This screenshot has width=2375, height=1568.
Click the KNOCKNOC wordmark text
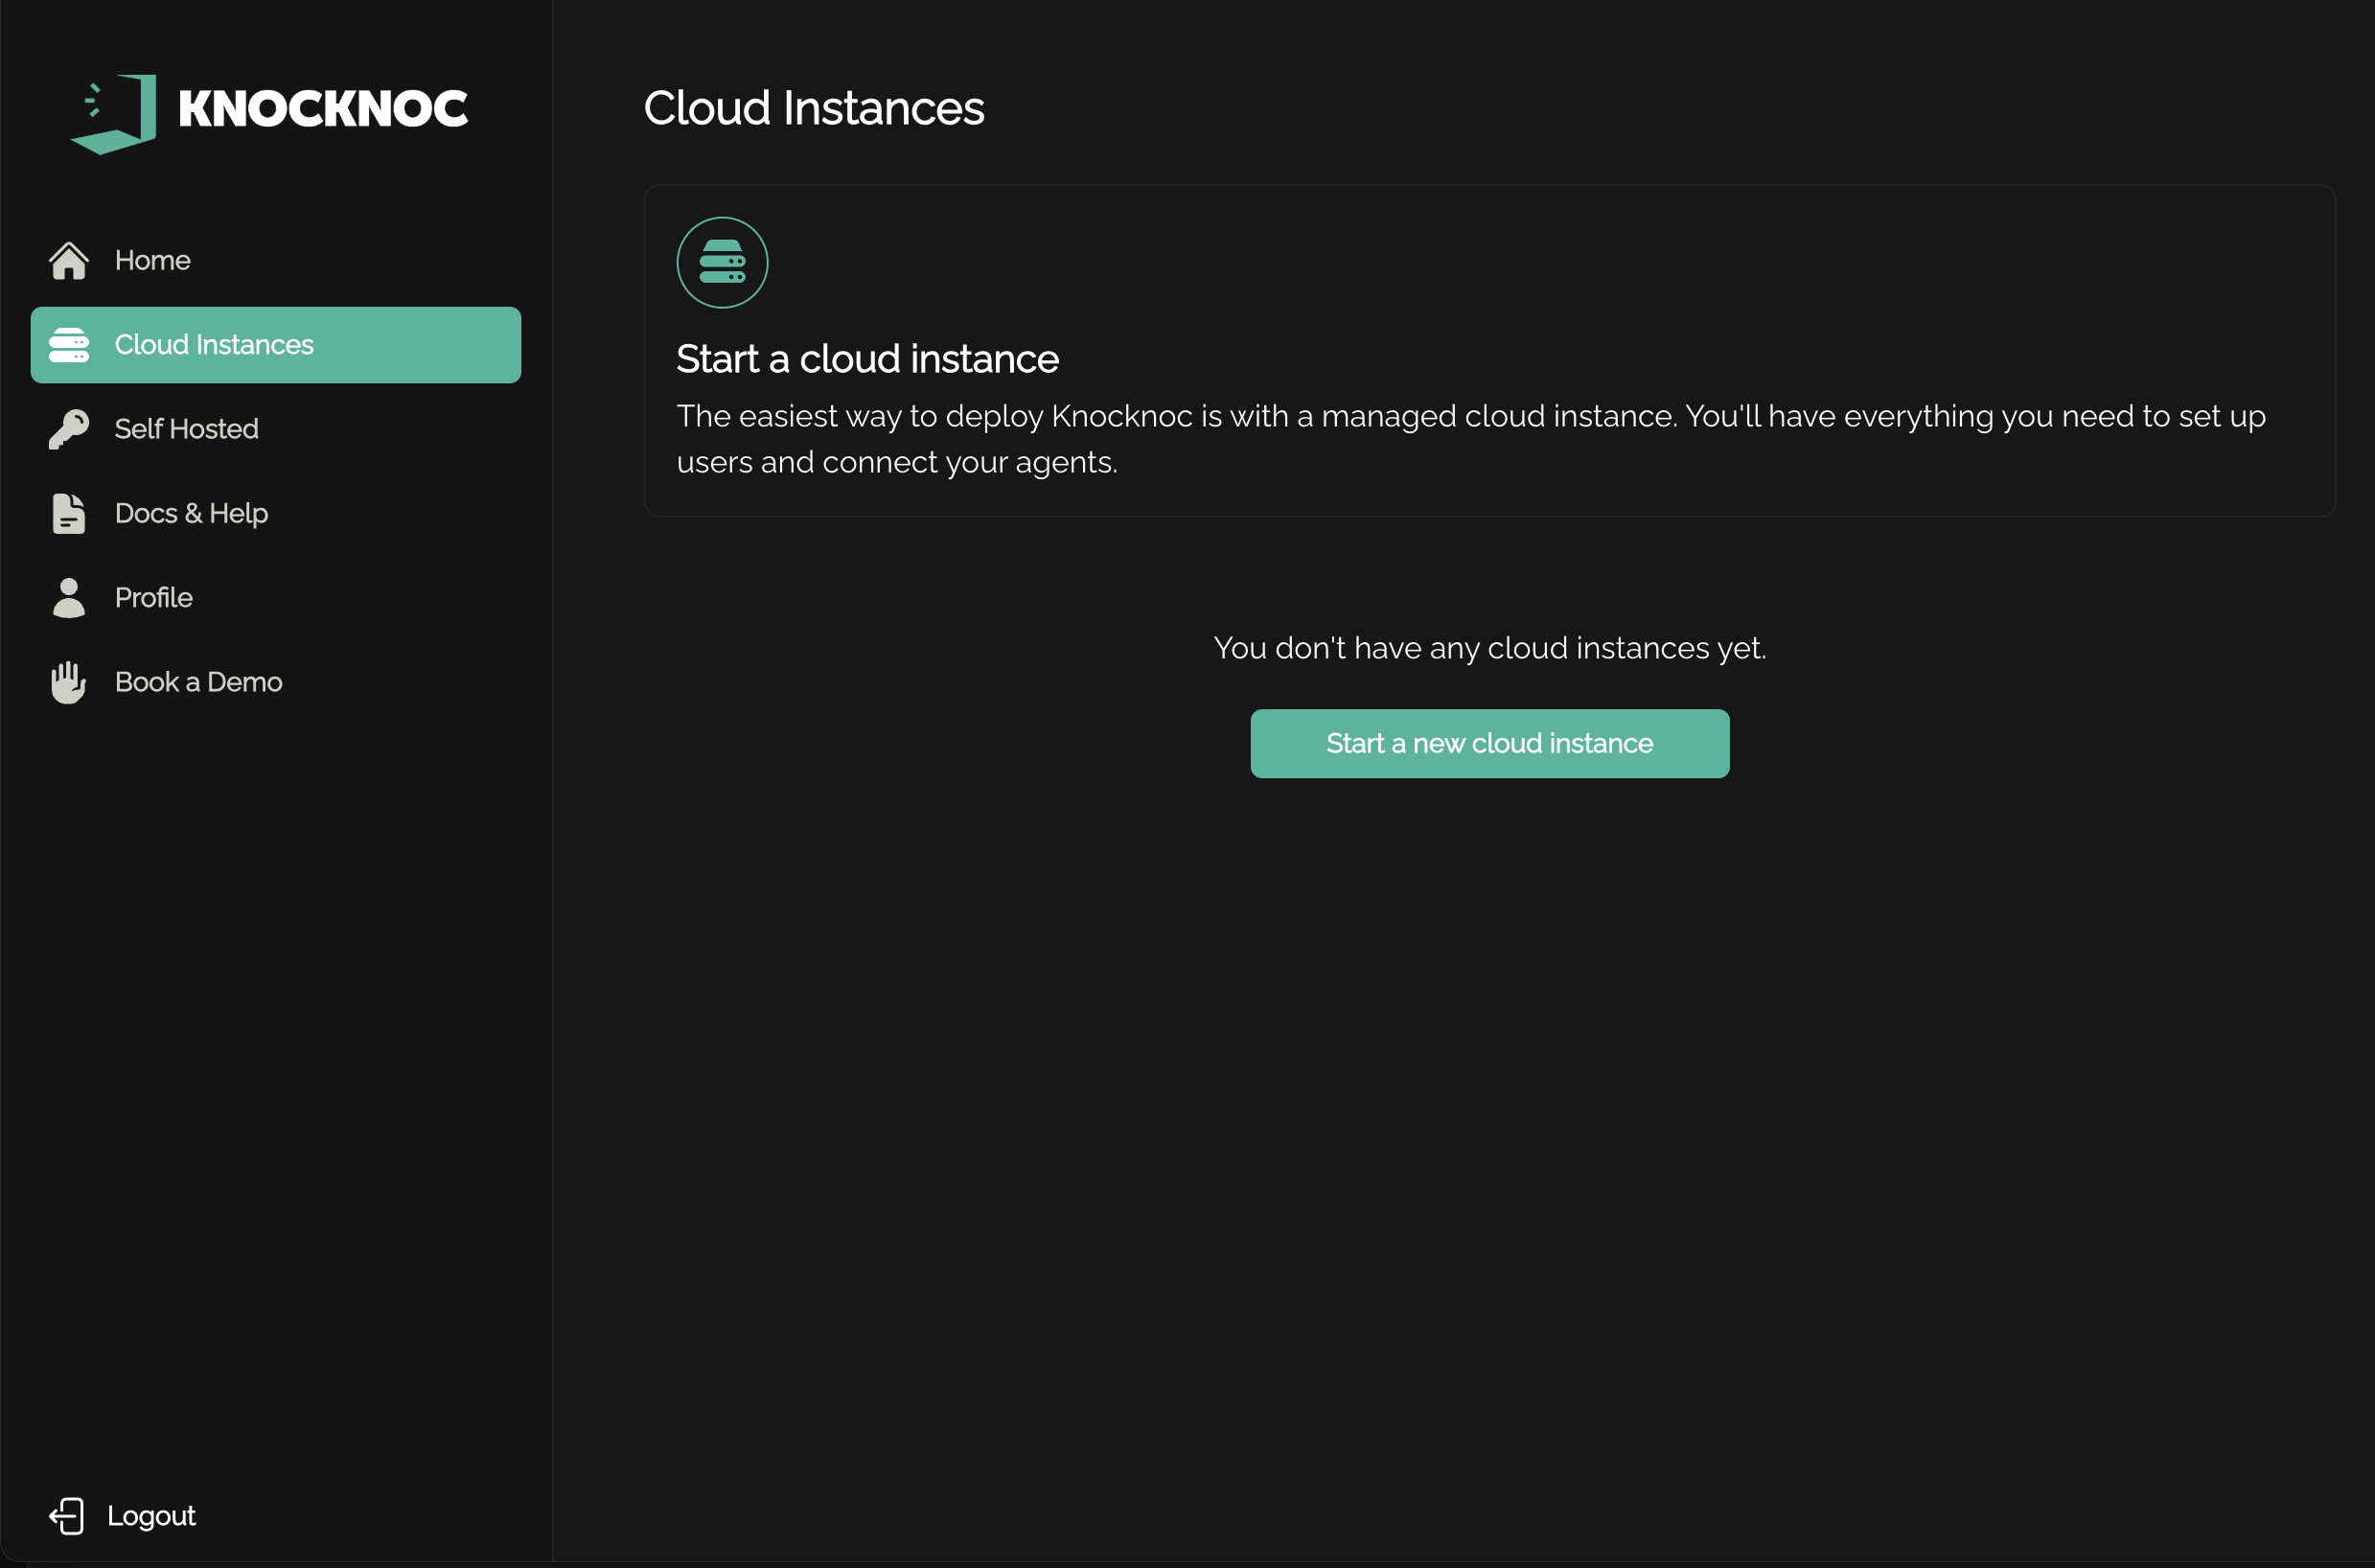[322, 109]
